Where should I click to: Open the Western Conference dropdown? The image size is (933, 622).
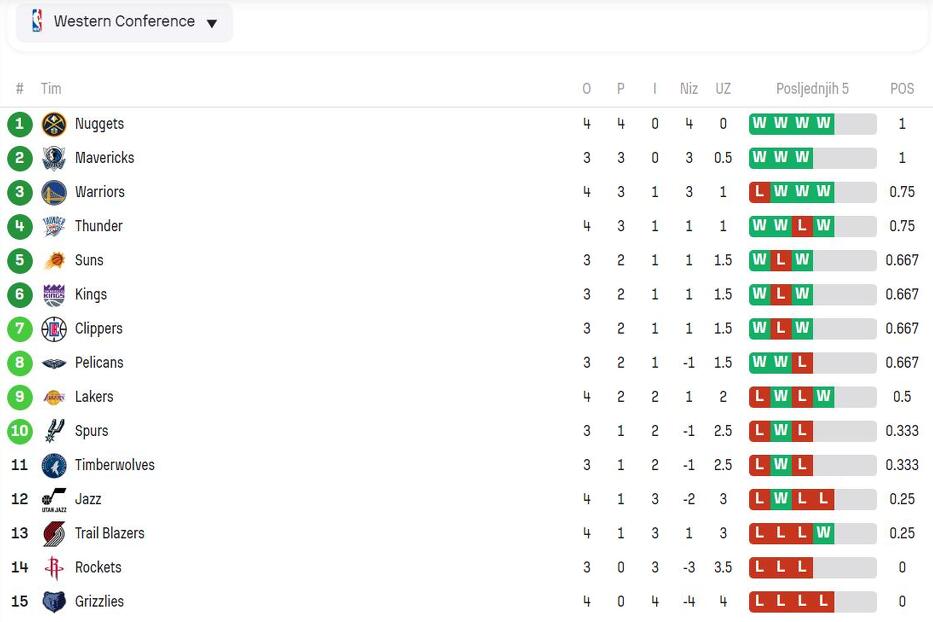(124, 22)
